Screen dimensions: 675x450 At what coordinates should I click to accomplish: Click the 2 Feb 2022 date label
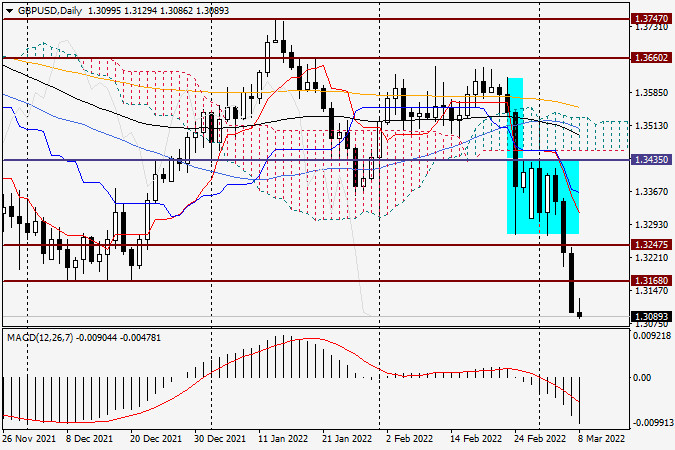coord(409,439)
